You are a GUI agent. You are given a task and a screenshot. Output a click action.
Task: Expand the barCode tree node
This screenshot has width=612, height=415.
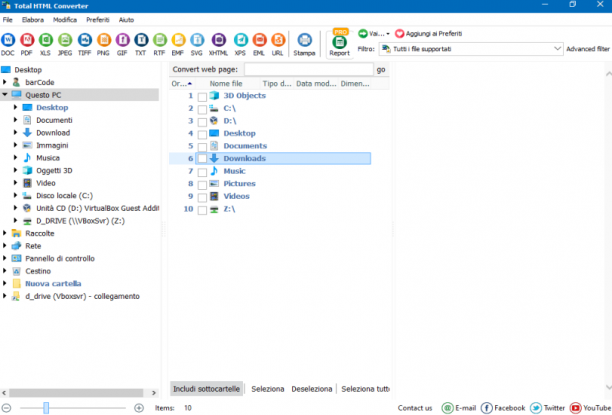click(5, 82)
